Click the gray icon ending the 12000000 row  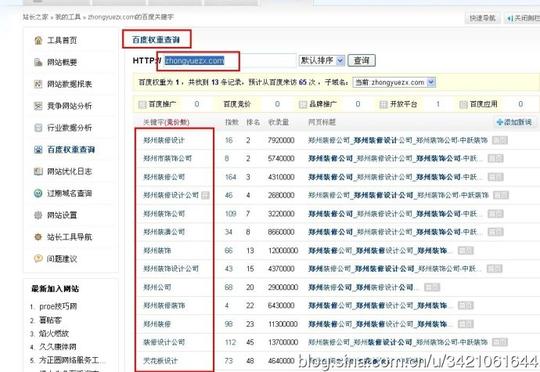(466, 250)
